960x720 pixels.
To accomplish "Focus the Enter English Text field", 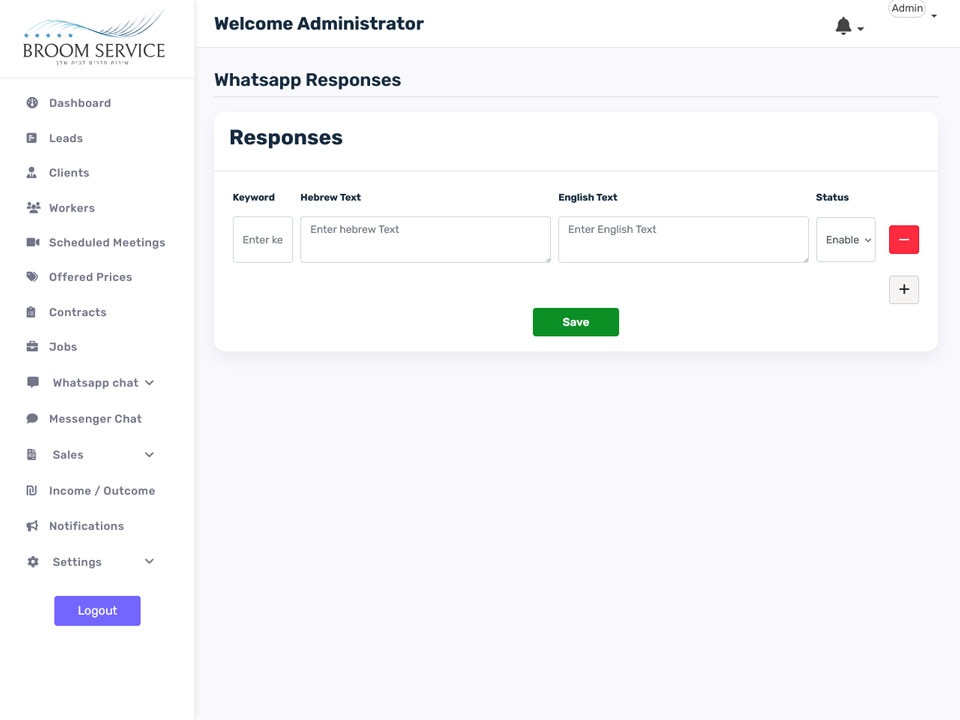I will (x=683, y=239).
